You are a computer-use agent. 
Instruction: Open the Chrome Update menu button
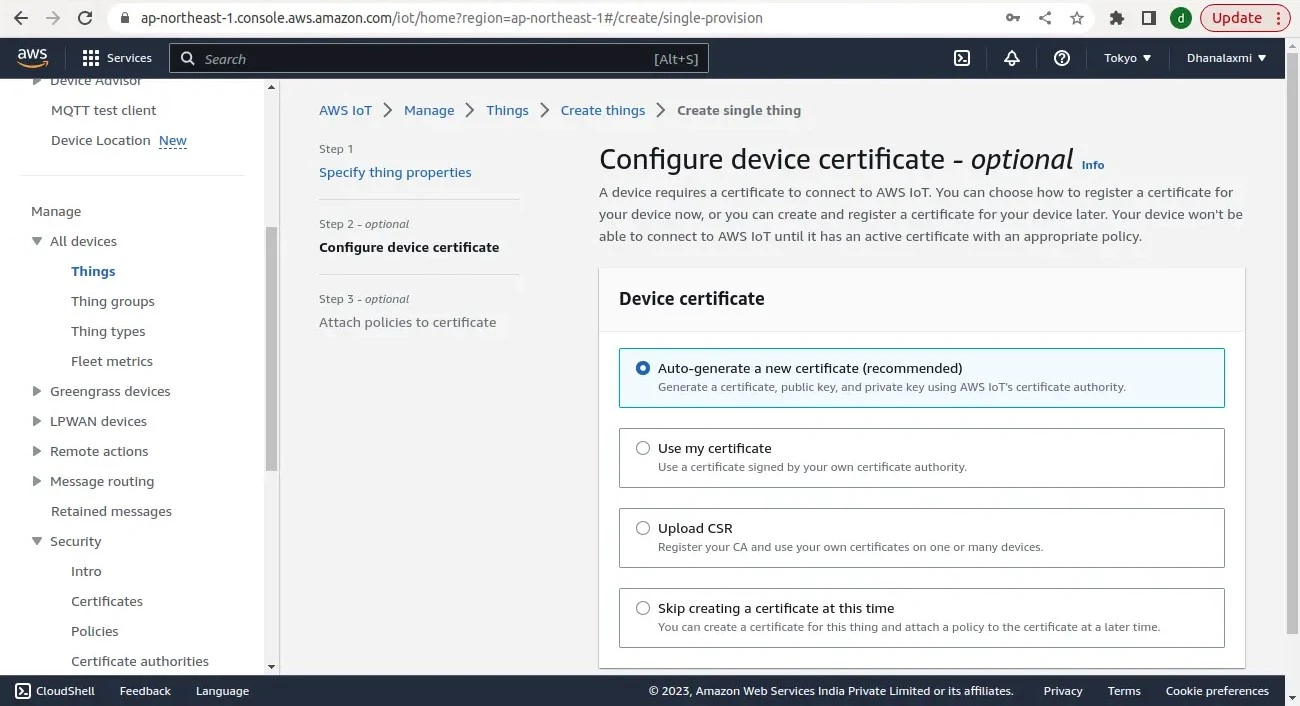coord(1246,18)
